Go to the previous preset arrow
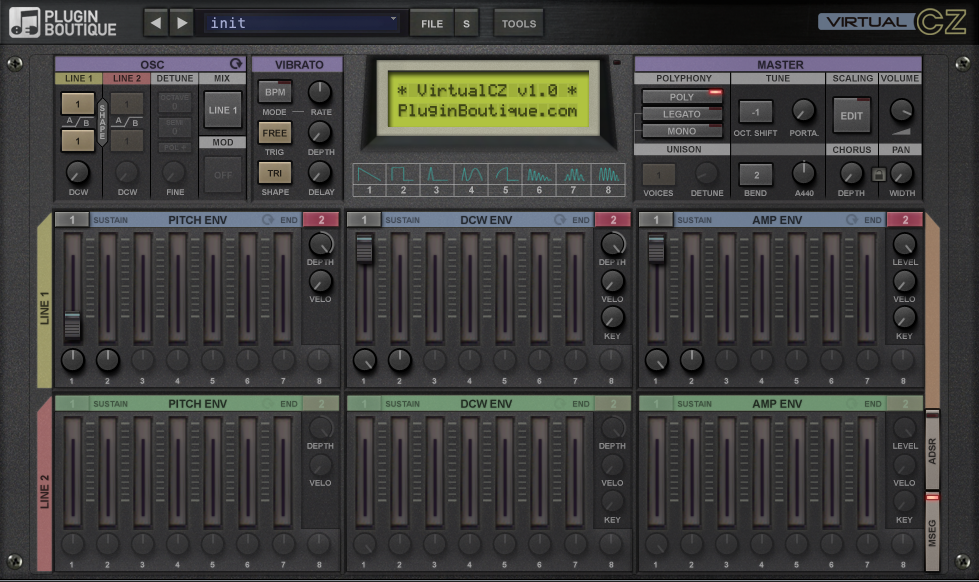Image resolution: width=979 pixels, height=582 pixels. pyautogui.click(x=155, y=23)
